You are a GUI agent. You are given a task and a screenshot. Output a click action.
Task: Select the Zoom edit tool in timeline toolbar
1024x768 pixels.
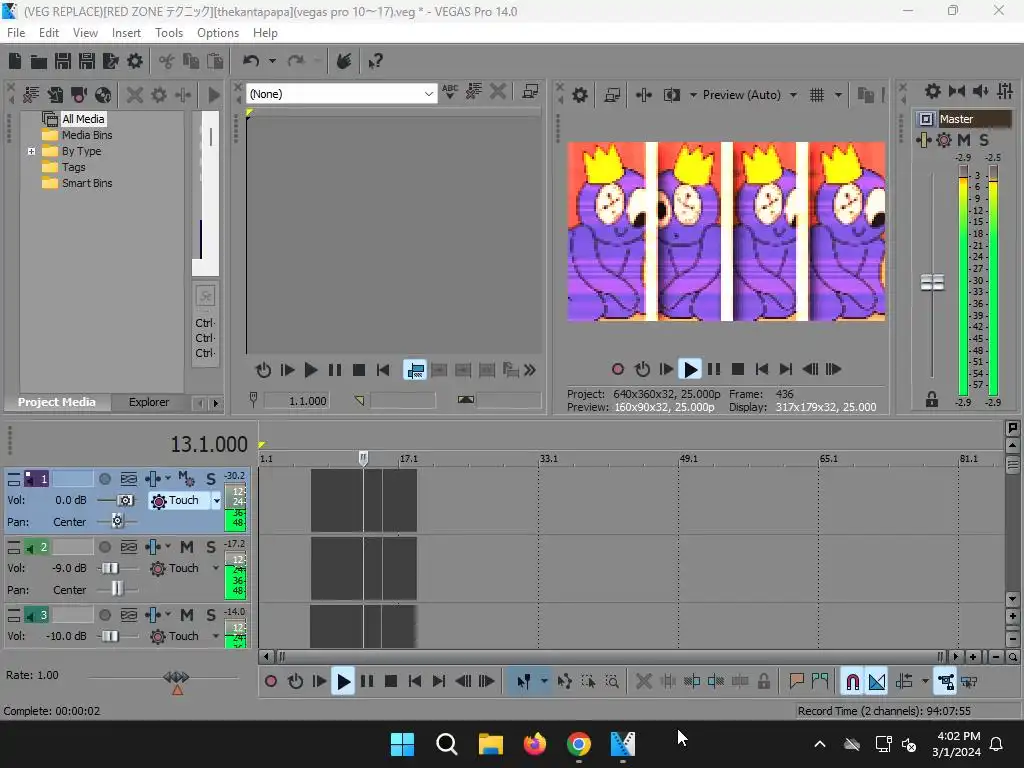612,682
